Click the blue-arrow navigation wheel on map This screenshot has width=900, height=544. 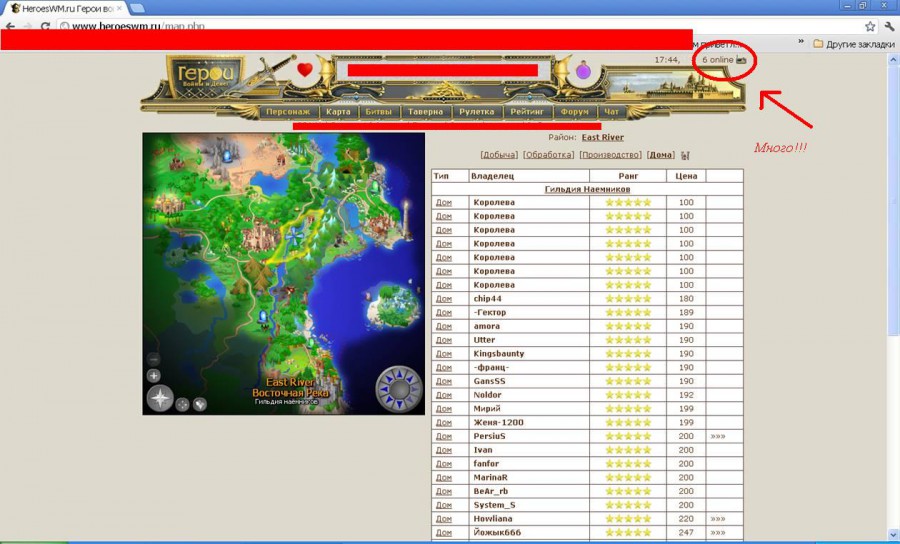tap(399, 389)
